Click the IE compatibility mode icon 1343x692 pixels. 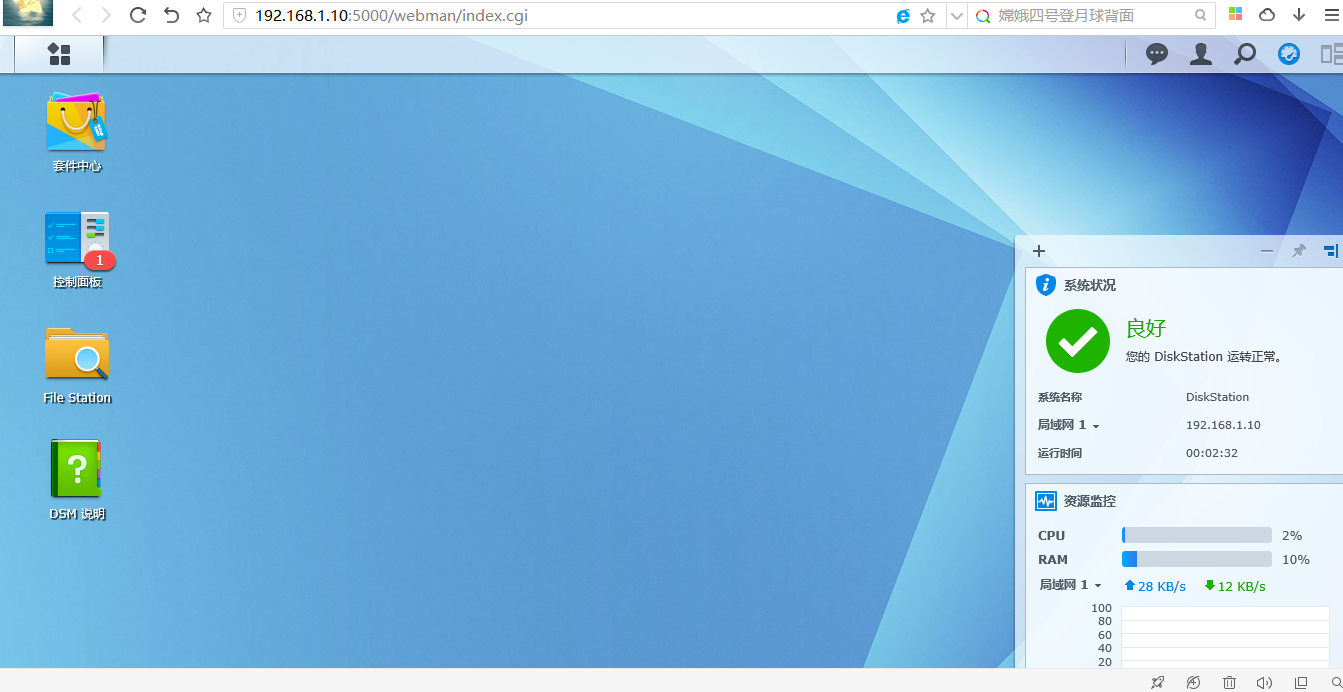(904, 16)
